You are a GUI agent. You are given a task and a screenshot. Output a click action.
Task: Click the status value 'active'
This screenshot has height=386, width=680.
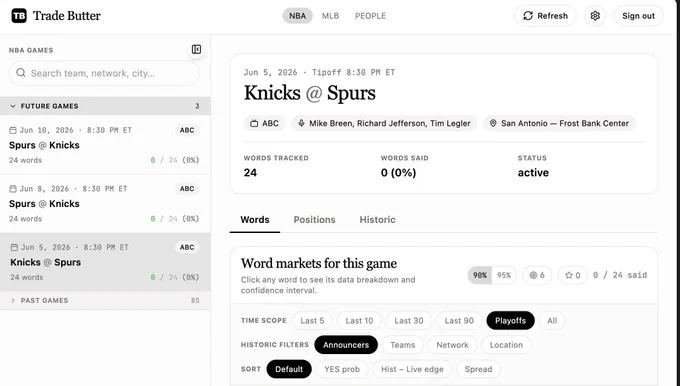(533, 173)
